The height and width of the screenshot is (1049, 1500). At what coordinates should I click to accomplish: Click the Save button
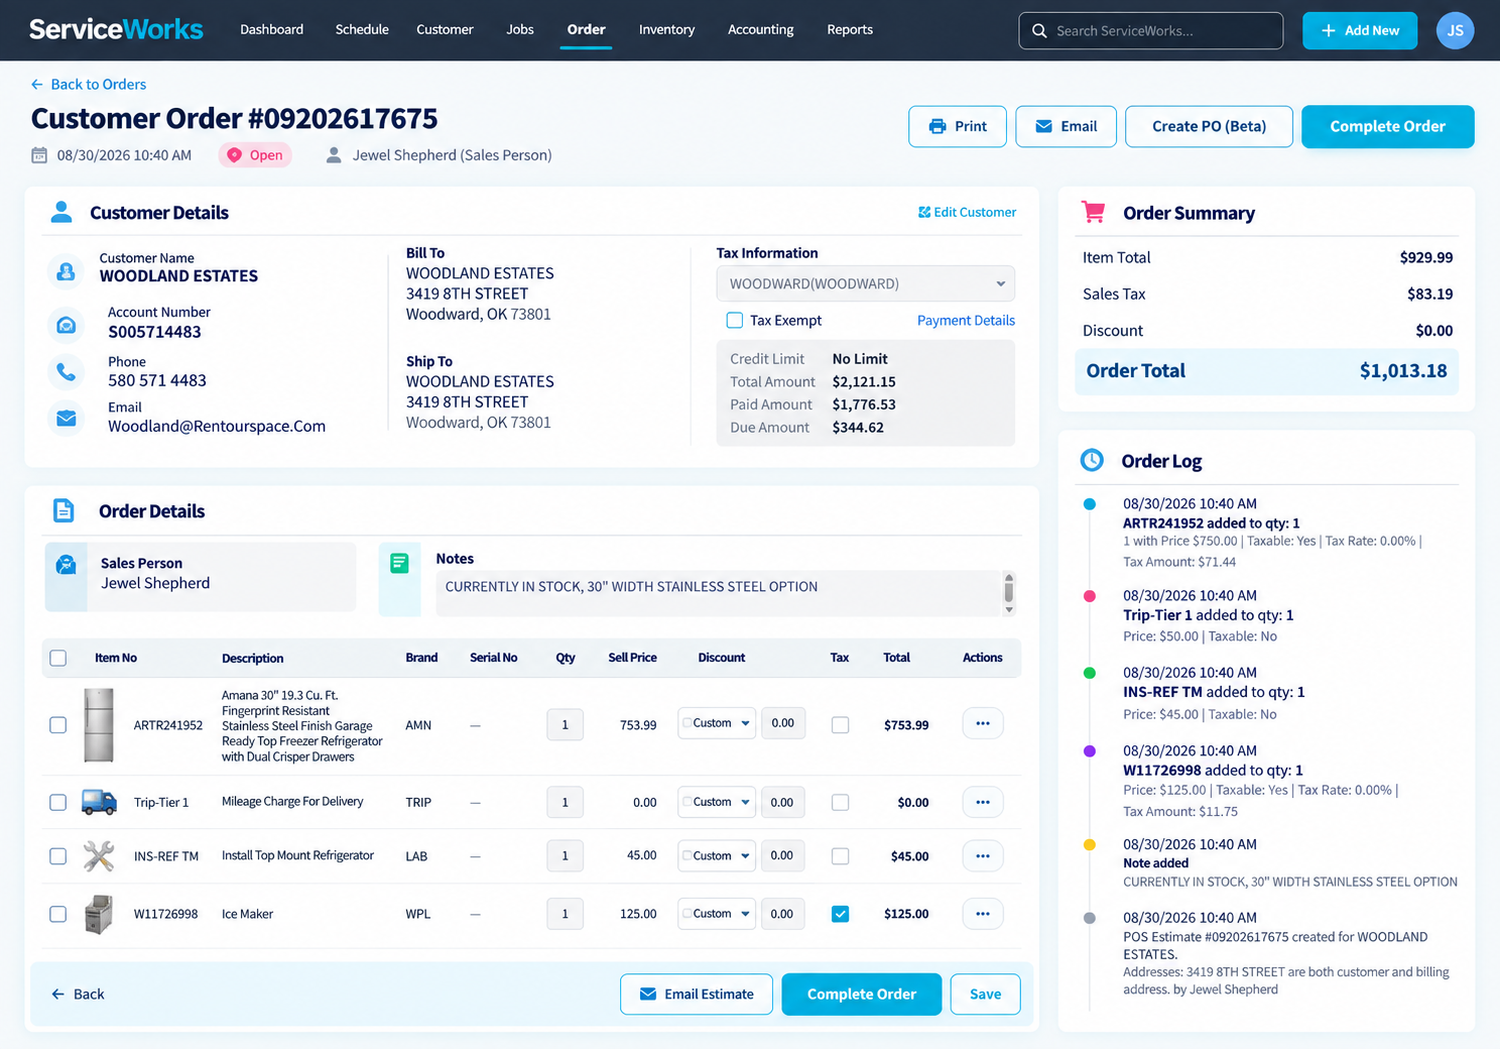[985, 994]
